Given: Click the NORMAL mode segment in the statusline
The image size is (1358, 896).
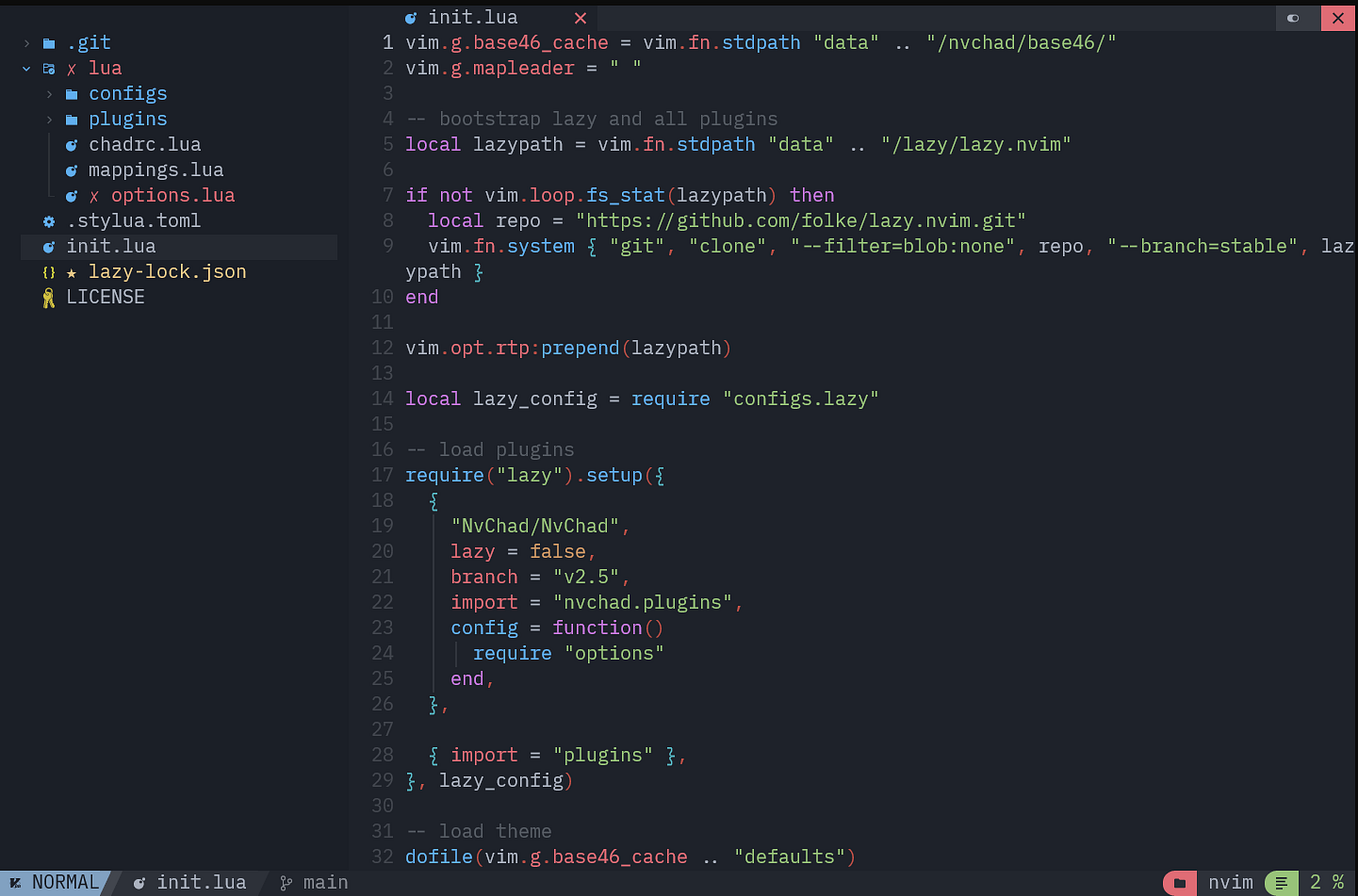Looking at the screenshot, I should click(x=57, y=882).
